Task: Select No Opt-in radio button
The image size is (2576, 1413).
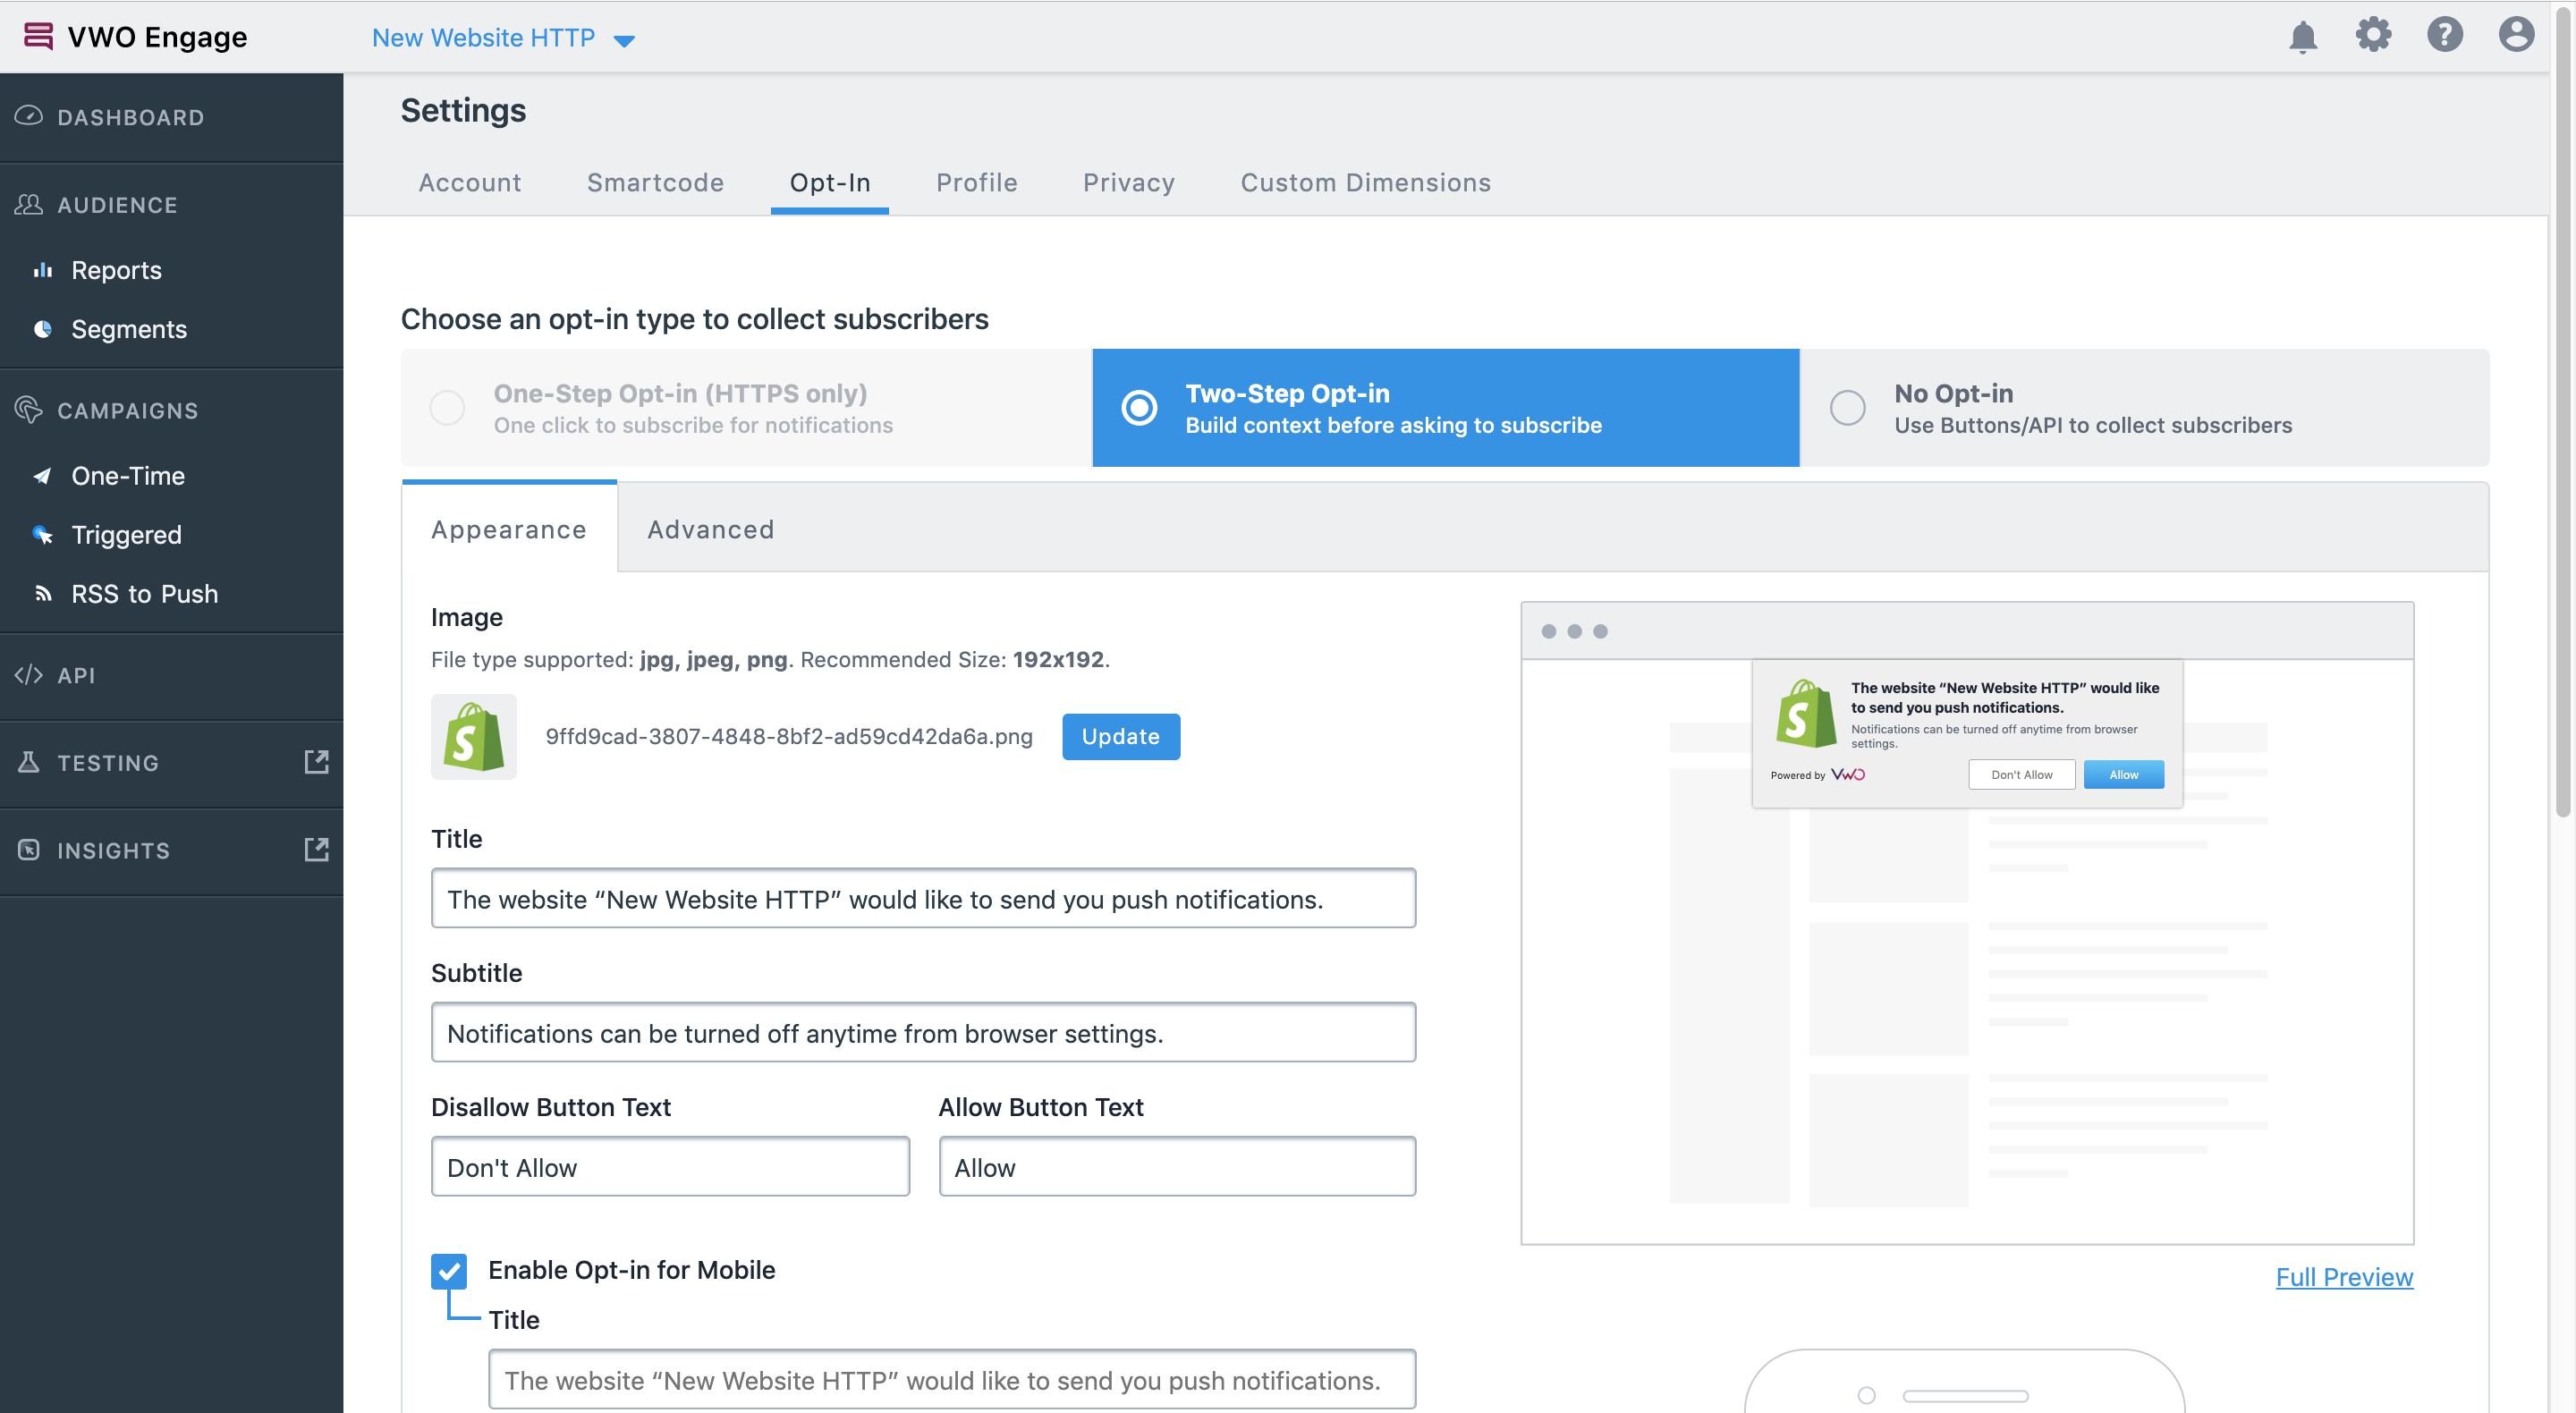Action: click(x=1847, y=407)
